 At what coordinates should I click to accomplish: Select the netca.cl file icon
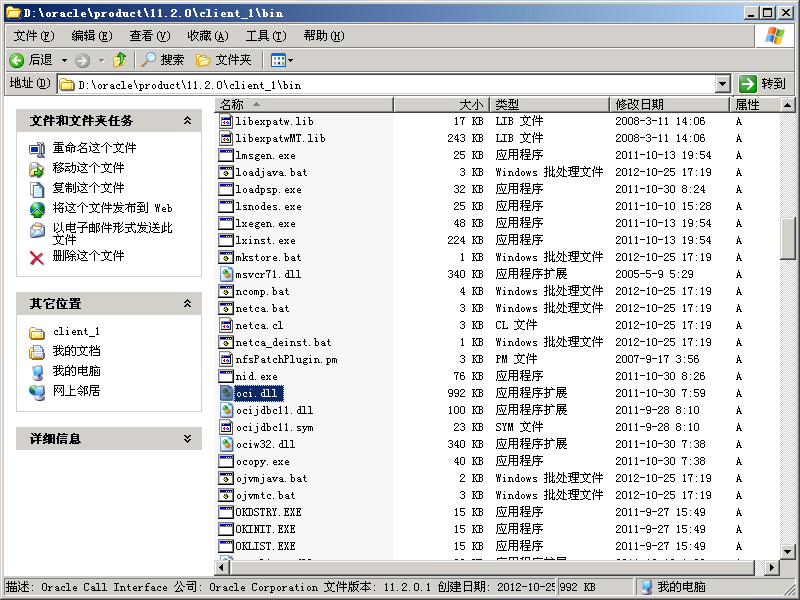[x=226, y=326]
